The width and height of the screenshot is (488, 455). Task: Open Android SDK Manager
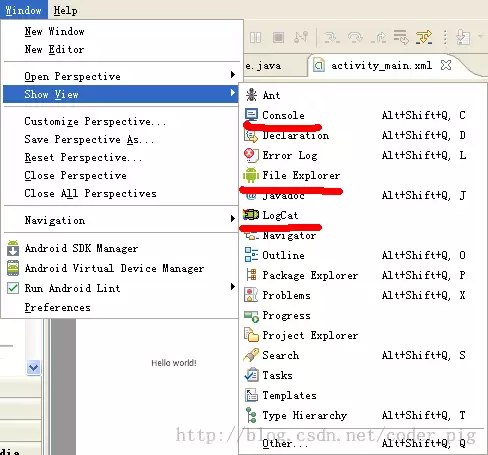[81, 248]
